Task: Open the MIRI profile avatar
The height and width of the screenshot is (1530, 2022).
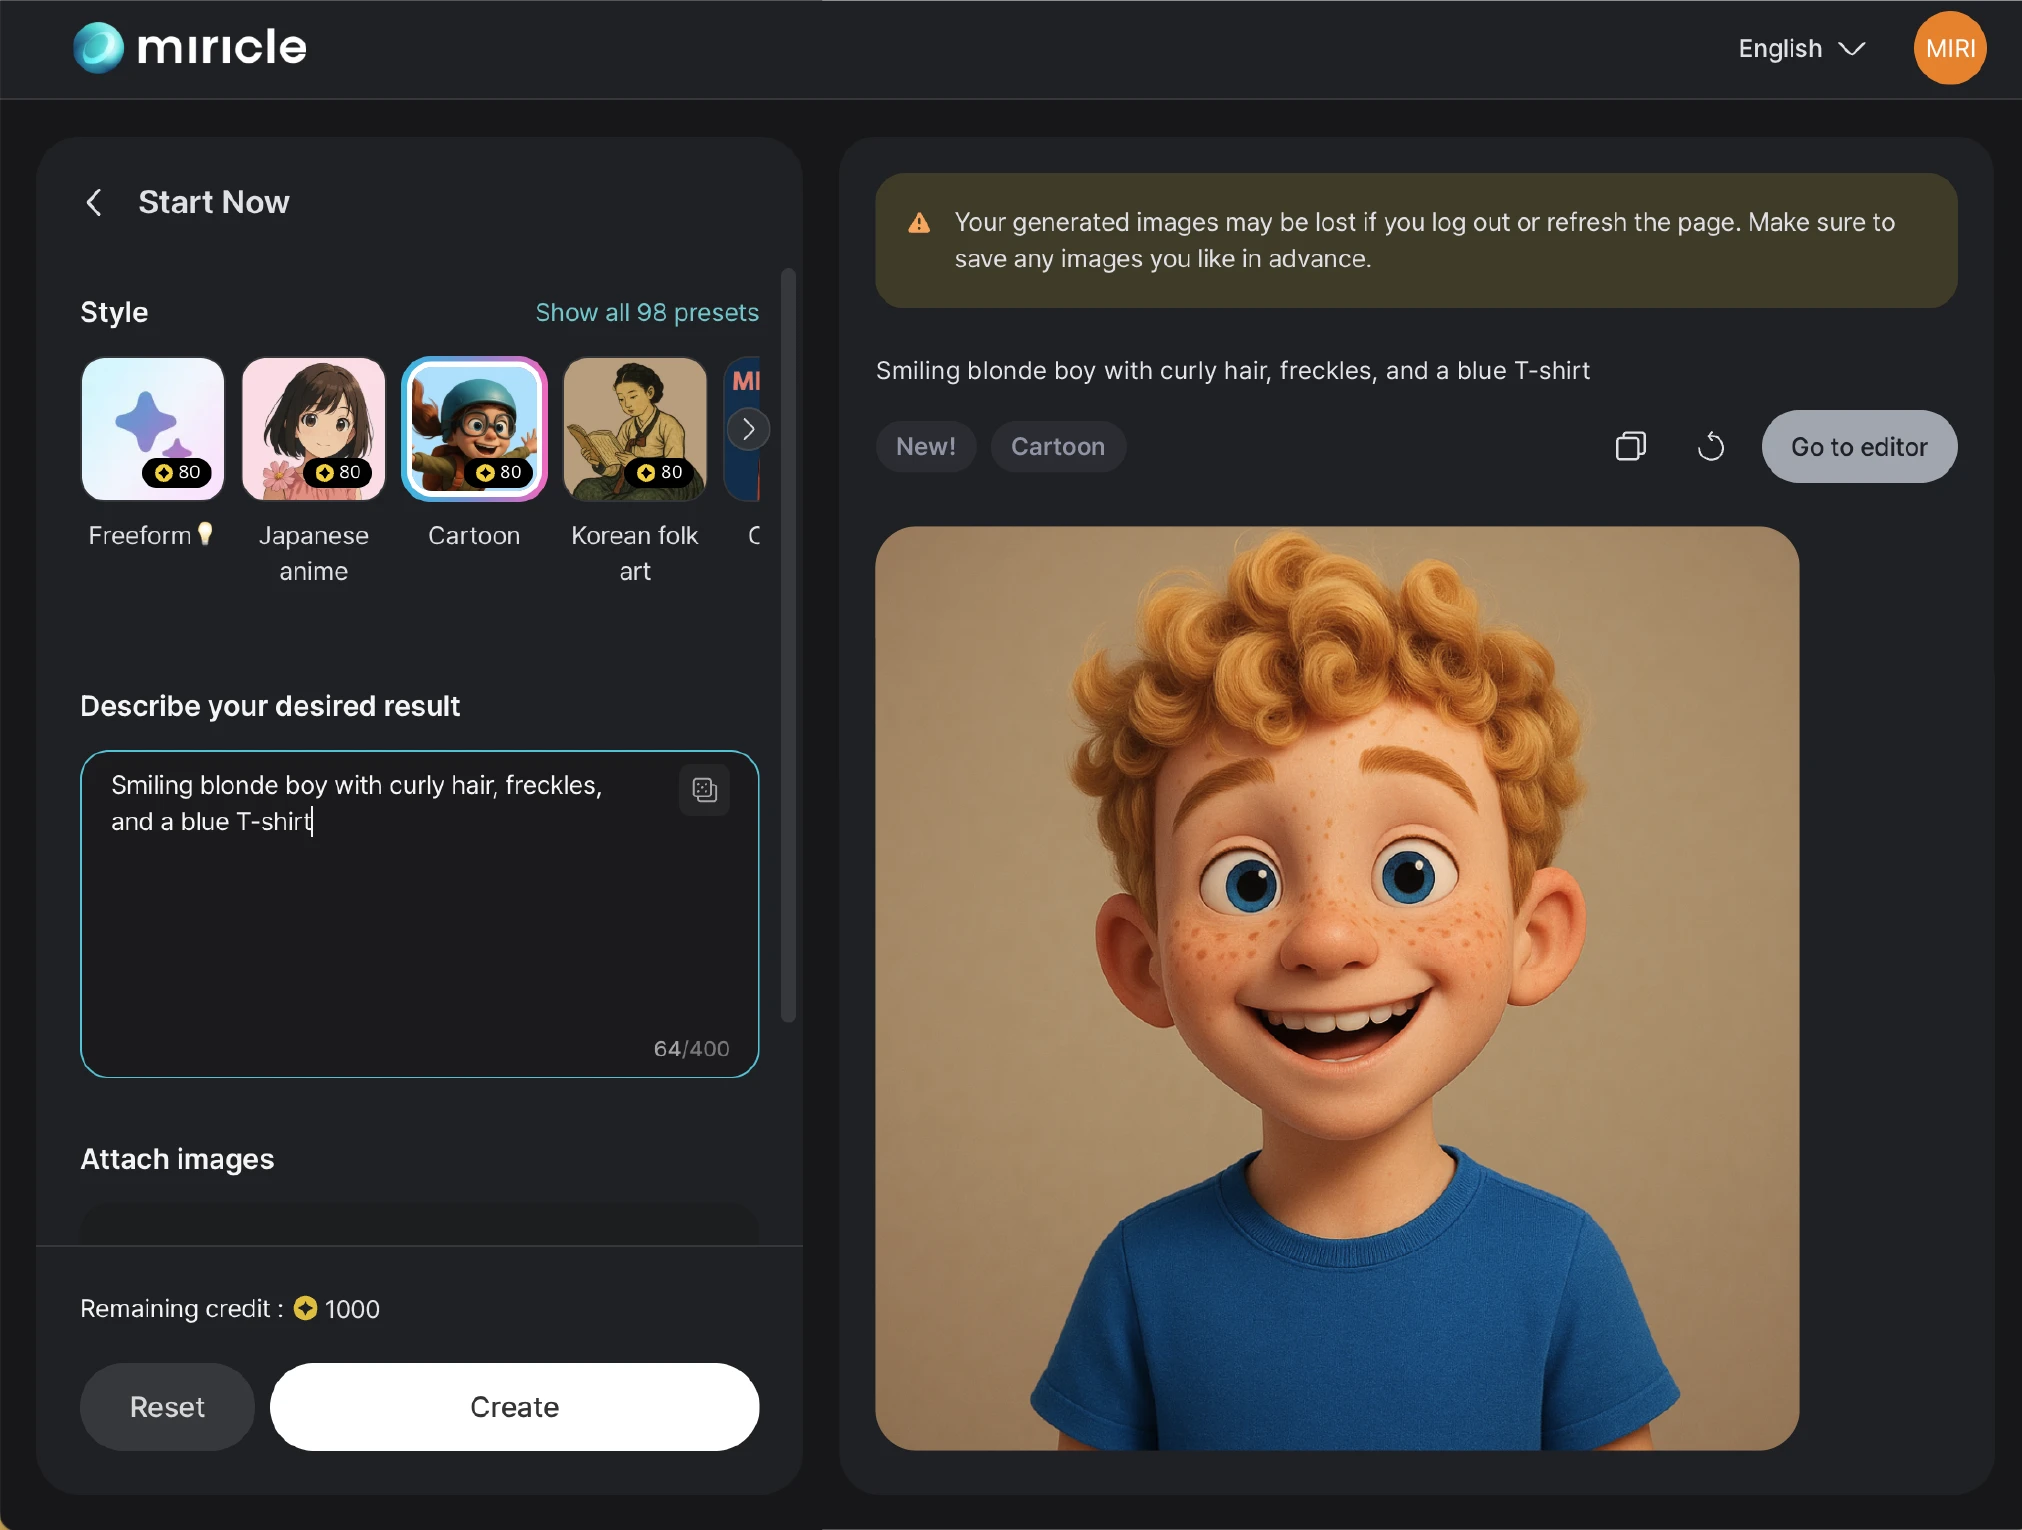Action: 1948,47
